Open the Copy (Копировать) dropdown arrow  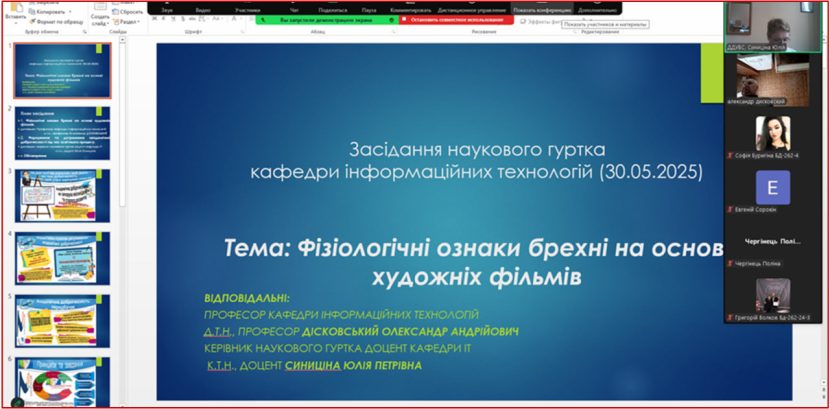click(x=69, y=10)
